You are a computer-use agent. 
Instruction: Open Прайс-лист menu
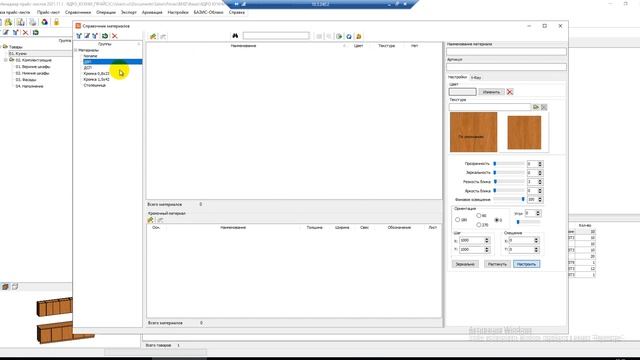[x=48, y=12]
